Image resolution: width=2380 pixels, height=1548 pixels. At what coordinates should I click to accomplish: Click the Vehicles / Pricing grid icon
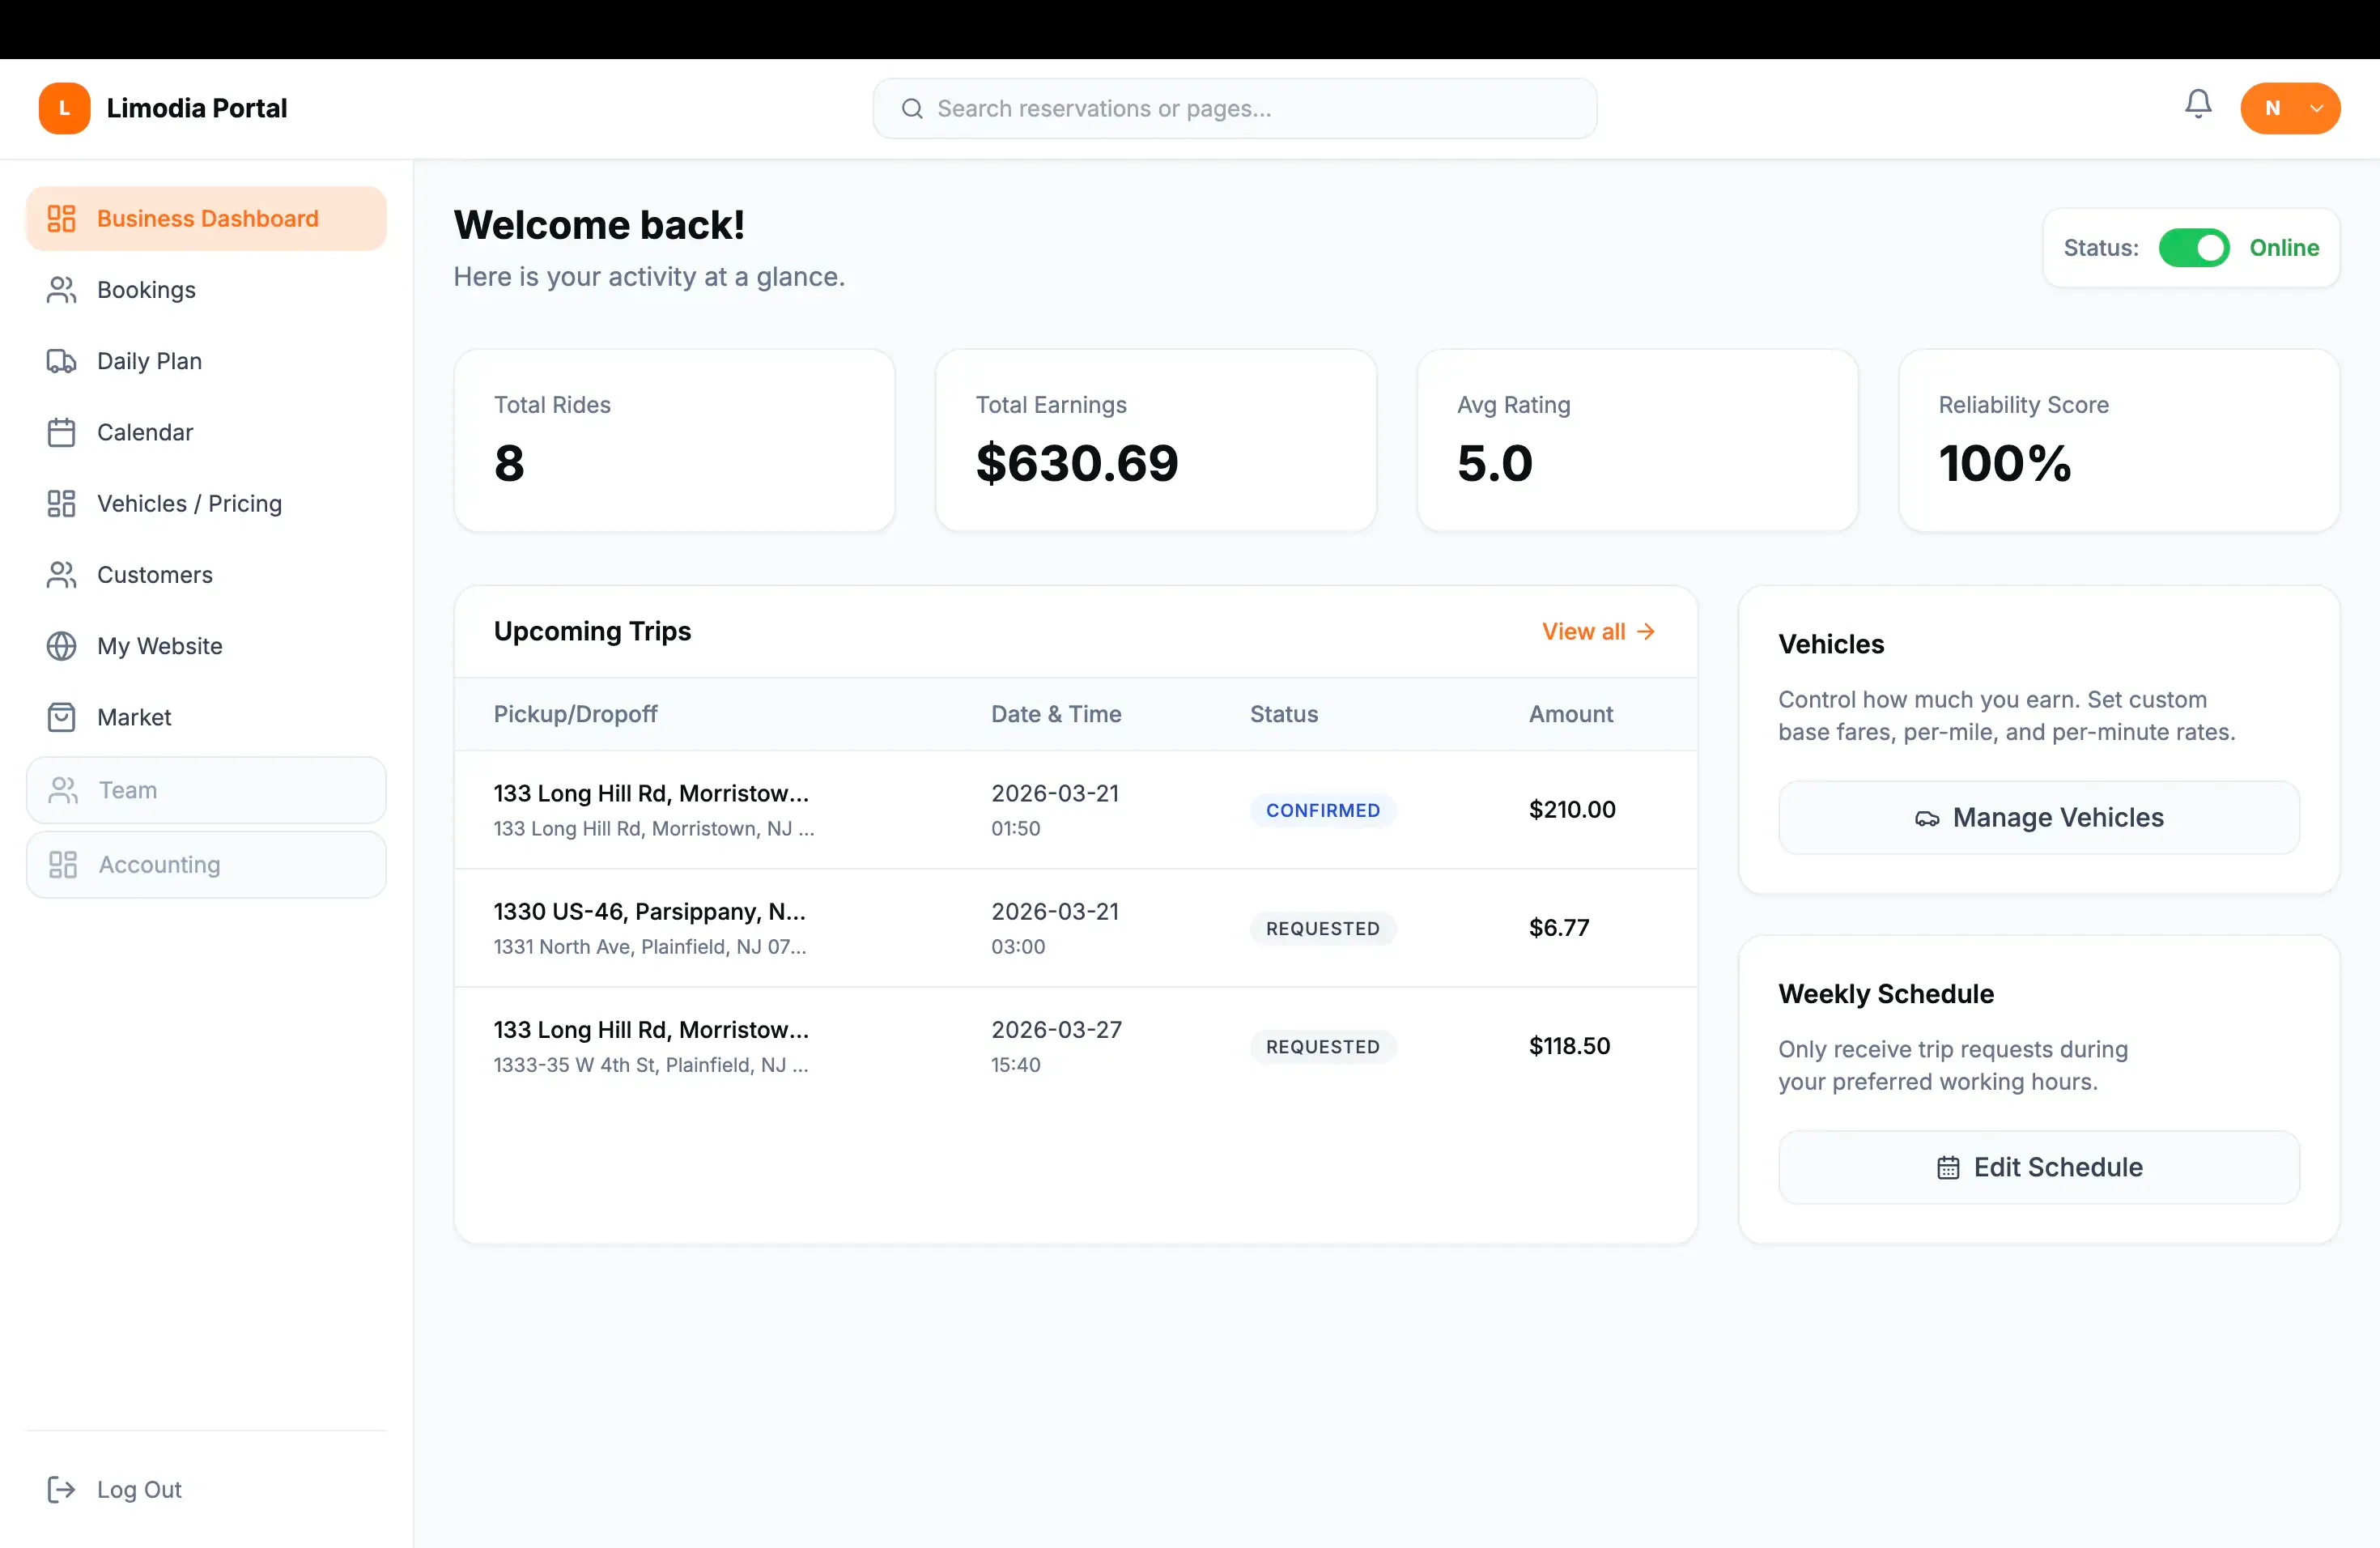(x=61, y=503)
